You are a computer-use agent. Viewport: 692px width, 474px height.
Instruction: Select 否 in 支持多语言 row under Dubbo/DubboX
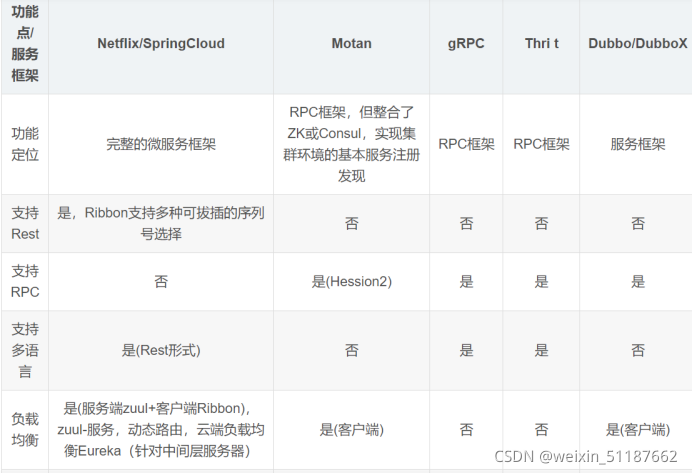[x=638, y=350]
